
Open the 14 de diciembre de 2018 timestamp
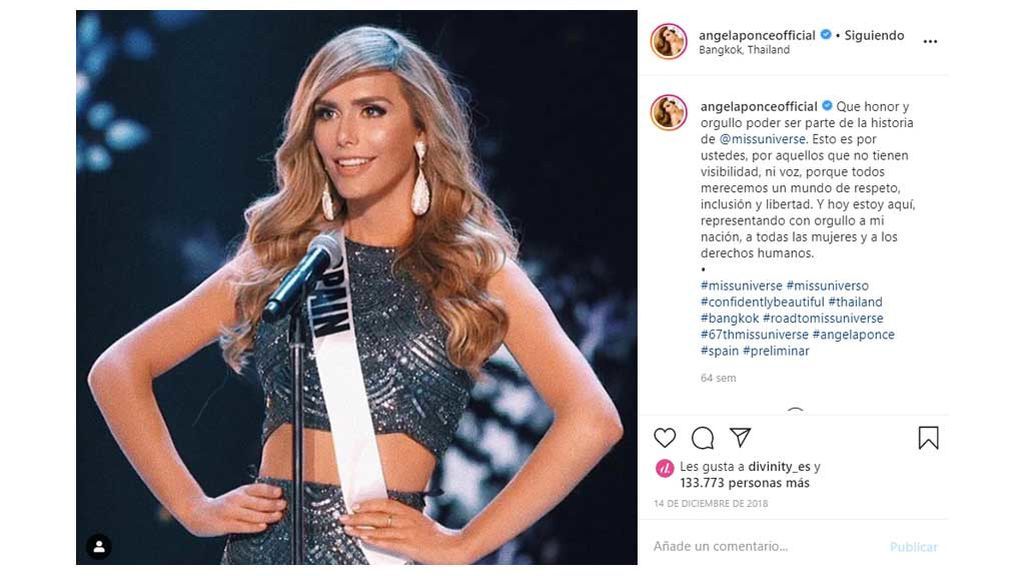[711, 504]
